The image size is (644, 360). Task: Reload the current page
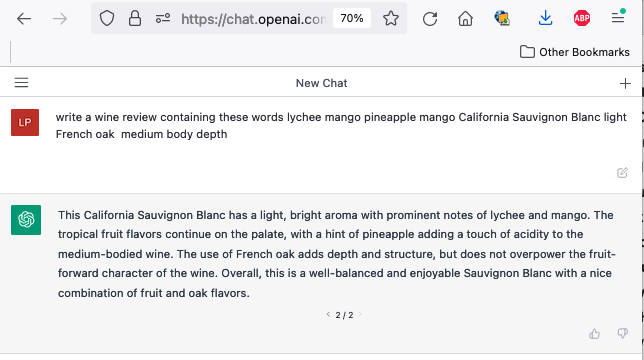pyautogui.click(x=430, y=19)
